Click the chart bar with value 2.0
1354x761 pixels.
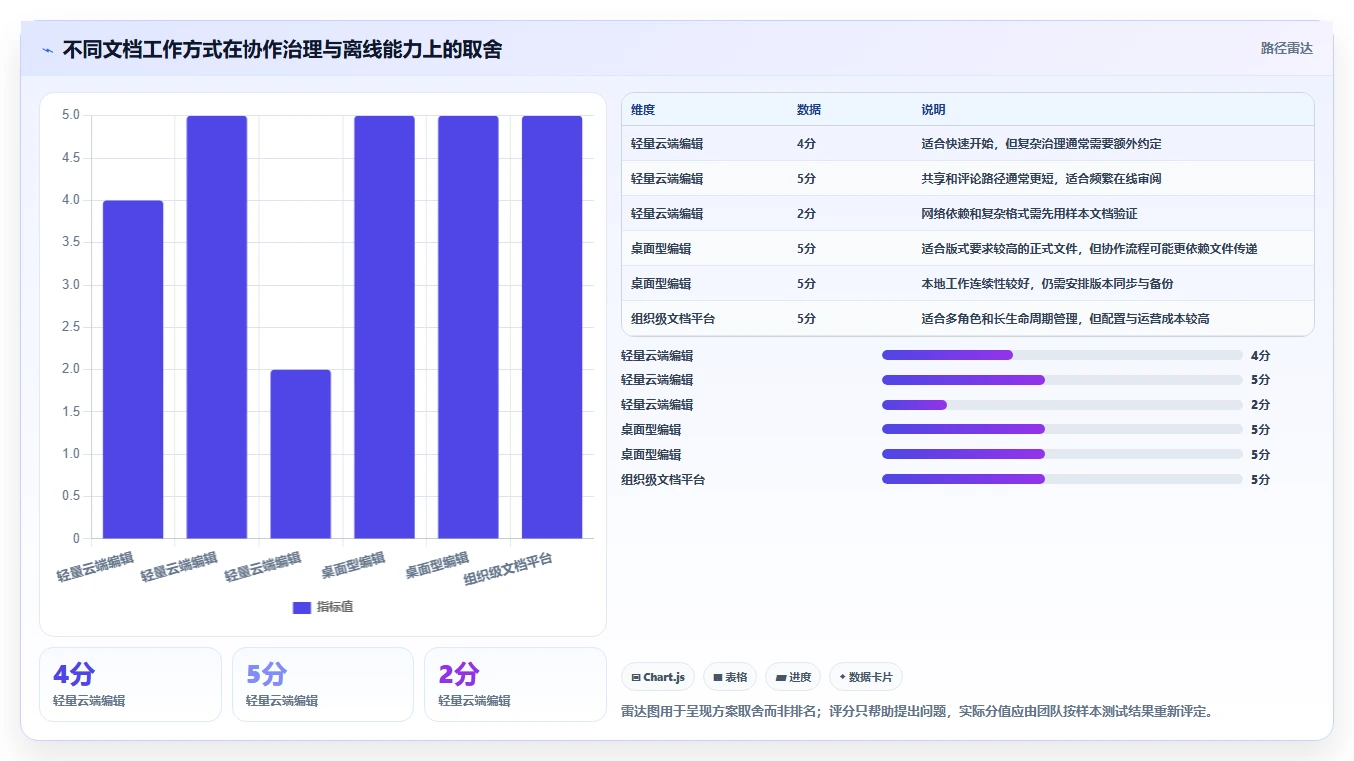click(300, 454)
